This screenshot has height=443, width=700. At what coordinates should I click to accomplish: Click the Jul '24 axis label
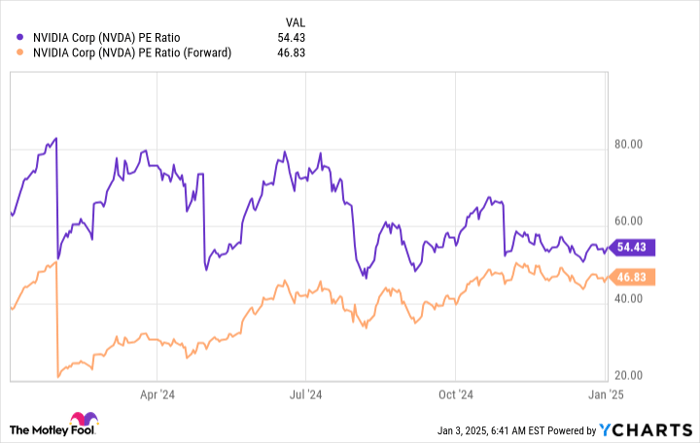tap(305, 394)
